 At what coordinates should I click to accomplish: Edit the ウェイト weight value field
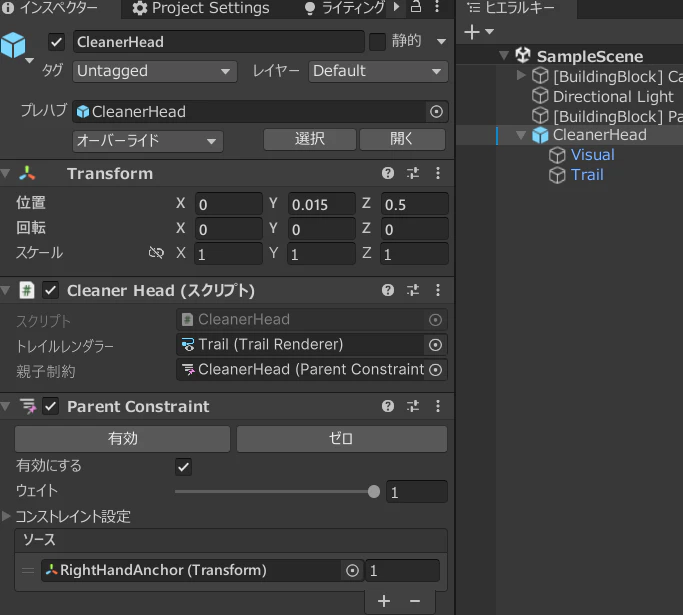coord(417,492)
